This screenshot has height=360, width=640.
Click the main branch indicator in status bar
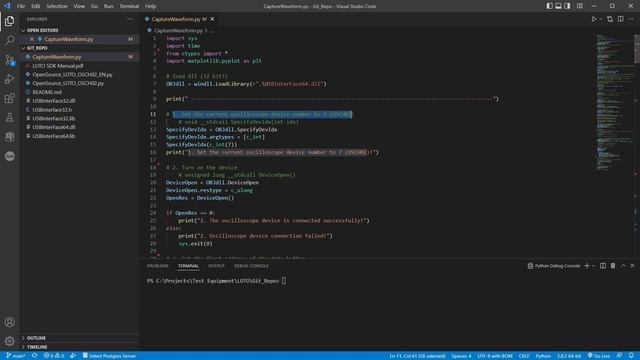click(x=16, y=356)
